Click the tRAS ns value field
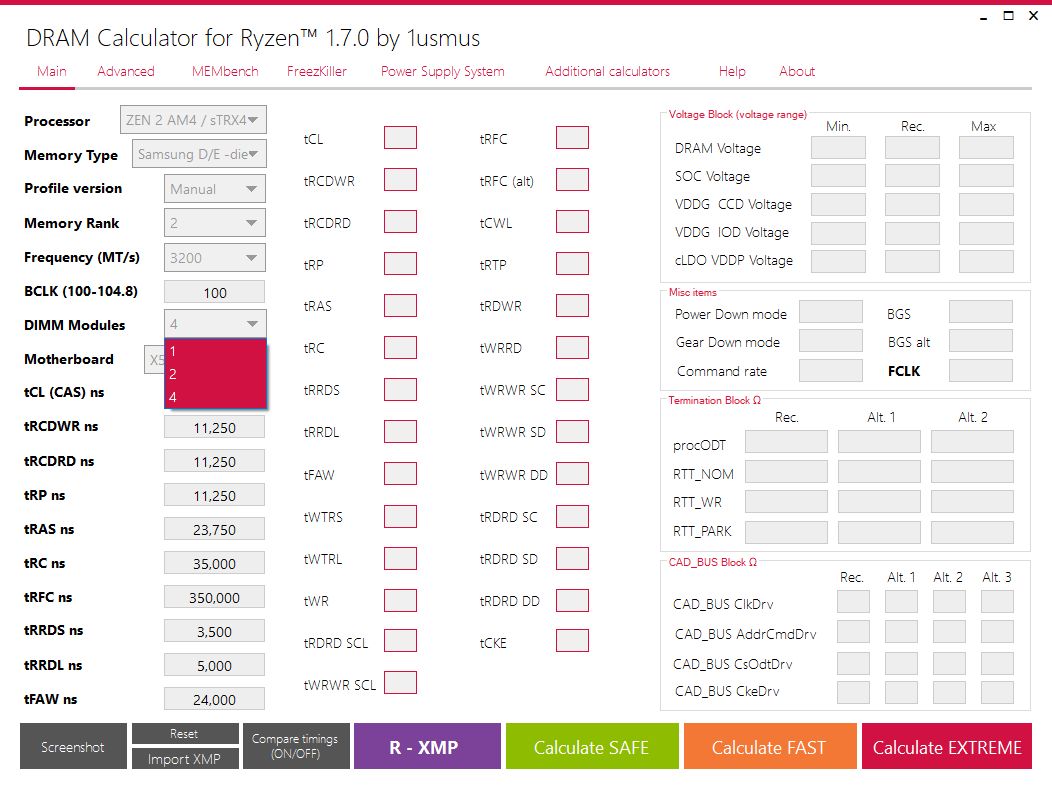The image size is (1052, 790). pos(215,530)
